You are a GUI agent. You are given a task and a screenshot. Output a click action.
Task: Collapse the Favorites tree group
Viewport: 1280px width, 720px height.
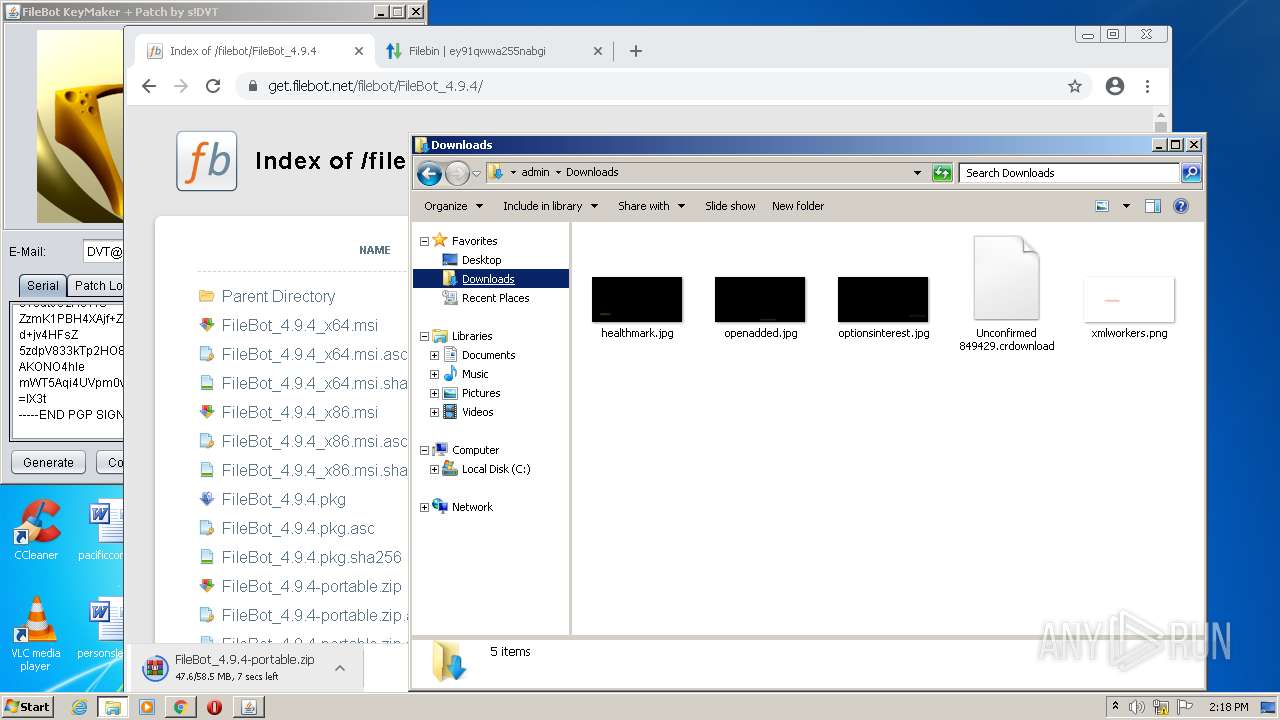click(424, 241)
